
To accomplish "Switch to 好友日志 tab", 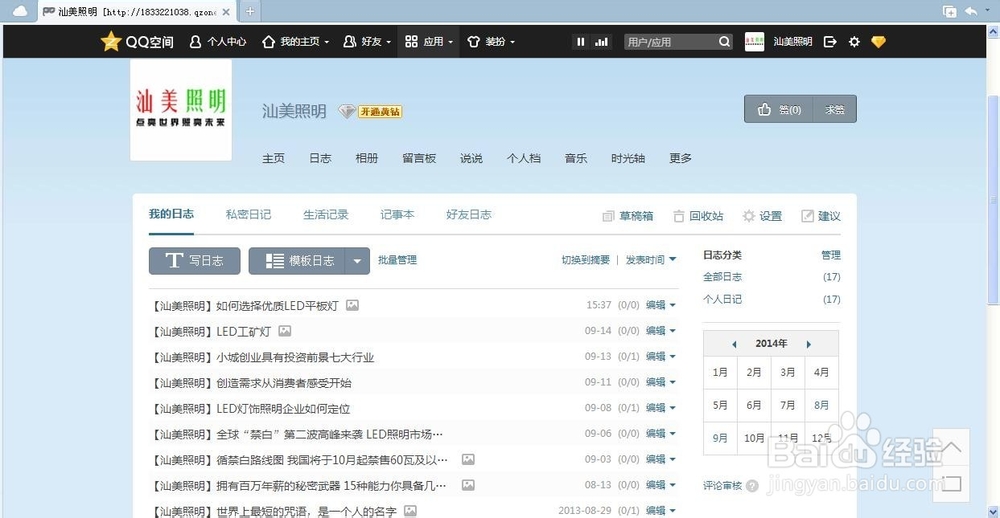I will click(x=469, y=214).
